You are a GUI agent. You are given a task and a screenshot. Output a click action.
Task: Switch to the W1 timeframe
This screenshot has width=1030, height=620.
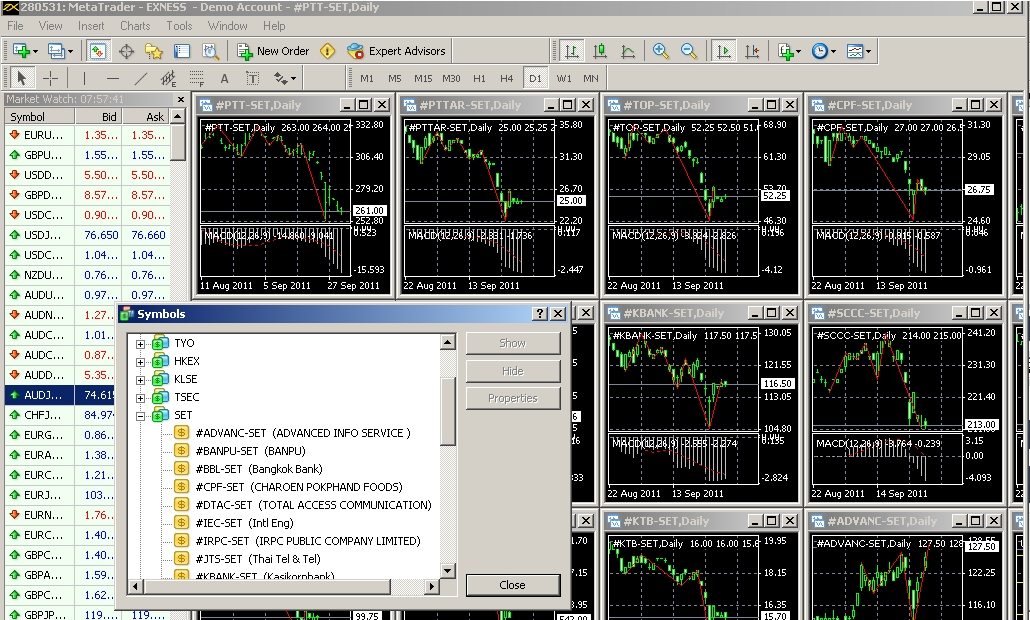point(564,78)
